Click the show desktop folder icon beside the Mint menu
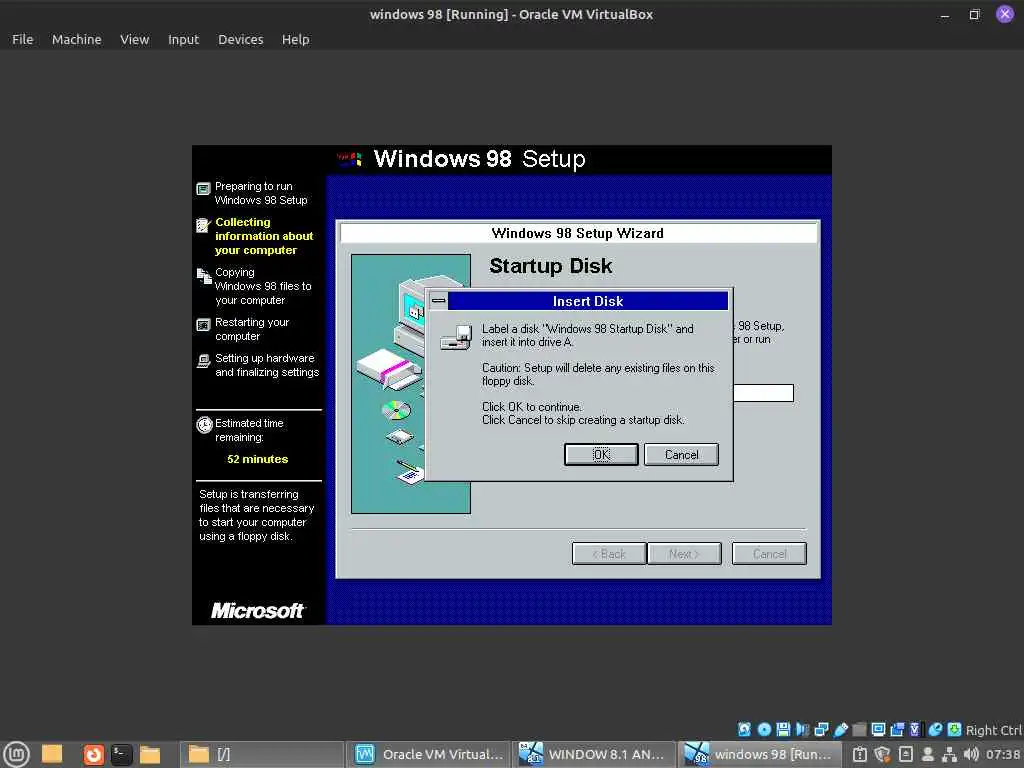Viewport: 1024px width, 768px height. point(52,754)
